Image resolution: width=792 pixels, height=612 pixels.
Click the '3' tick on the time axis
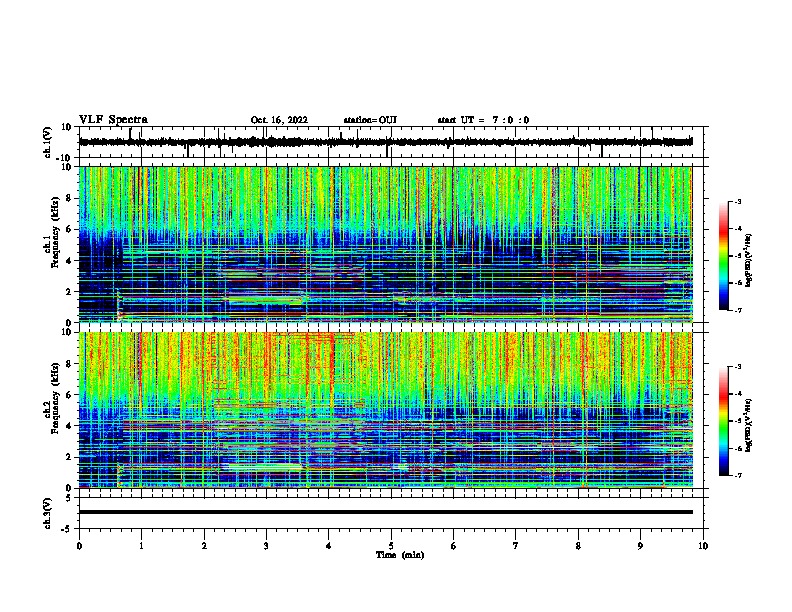(266, 546)
